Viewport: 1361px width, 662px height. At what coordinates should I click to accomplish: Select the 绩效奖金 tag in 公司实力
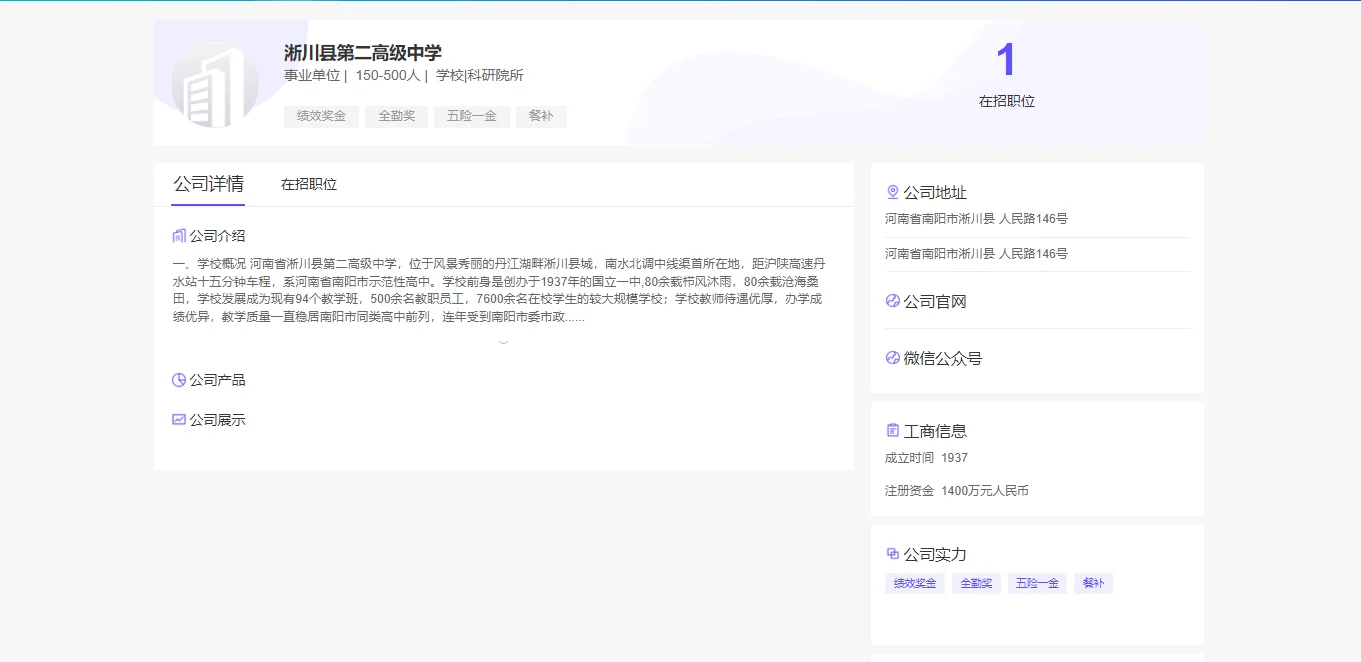[913, 583]
